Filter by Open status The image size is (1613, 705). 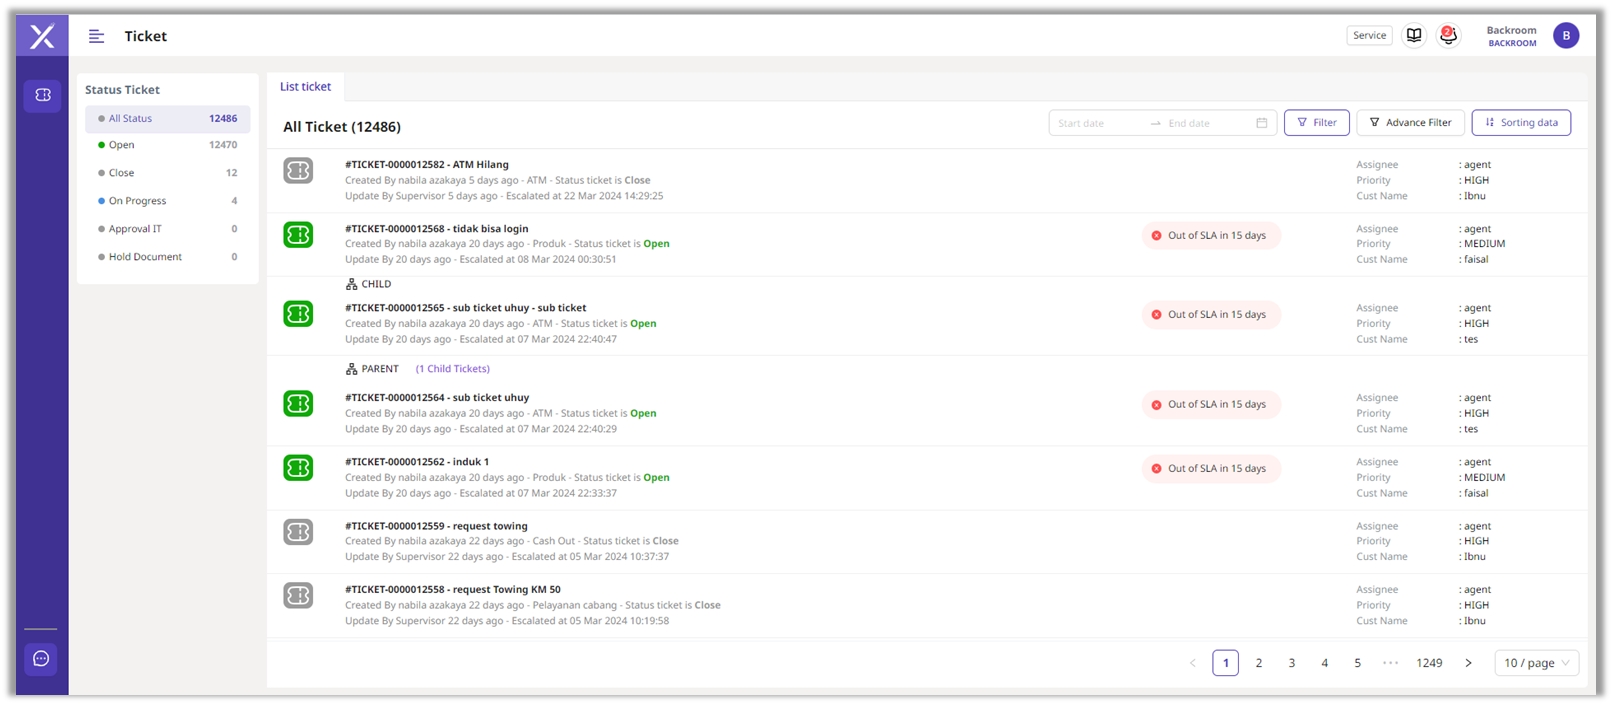tap(122, 145)
